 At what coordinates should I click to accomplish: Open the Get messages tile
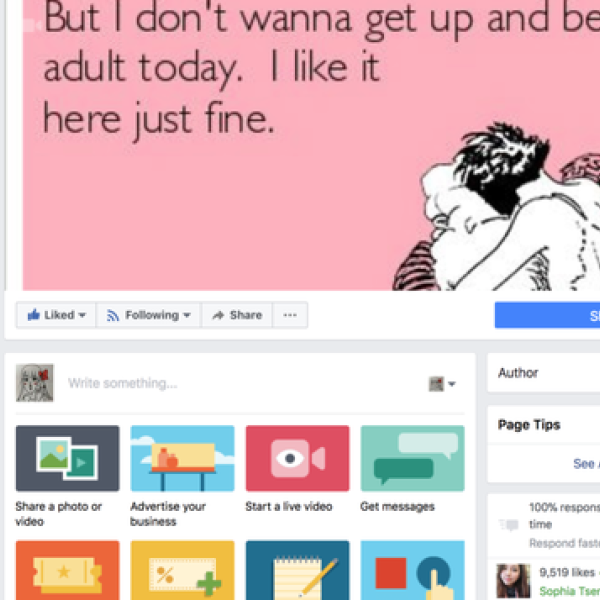(412, 458)
